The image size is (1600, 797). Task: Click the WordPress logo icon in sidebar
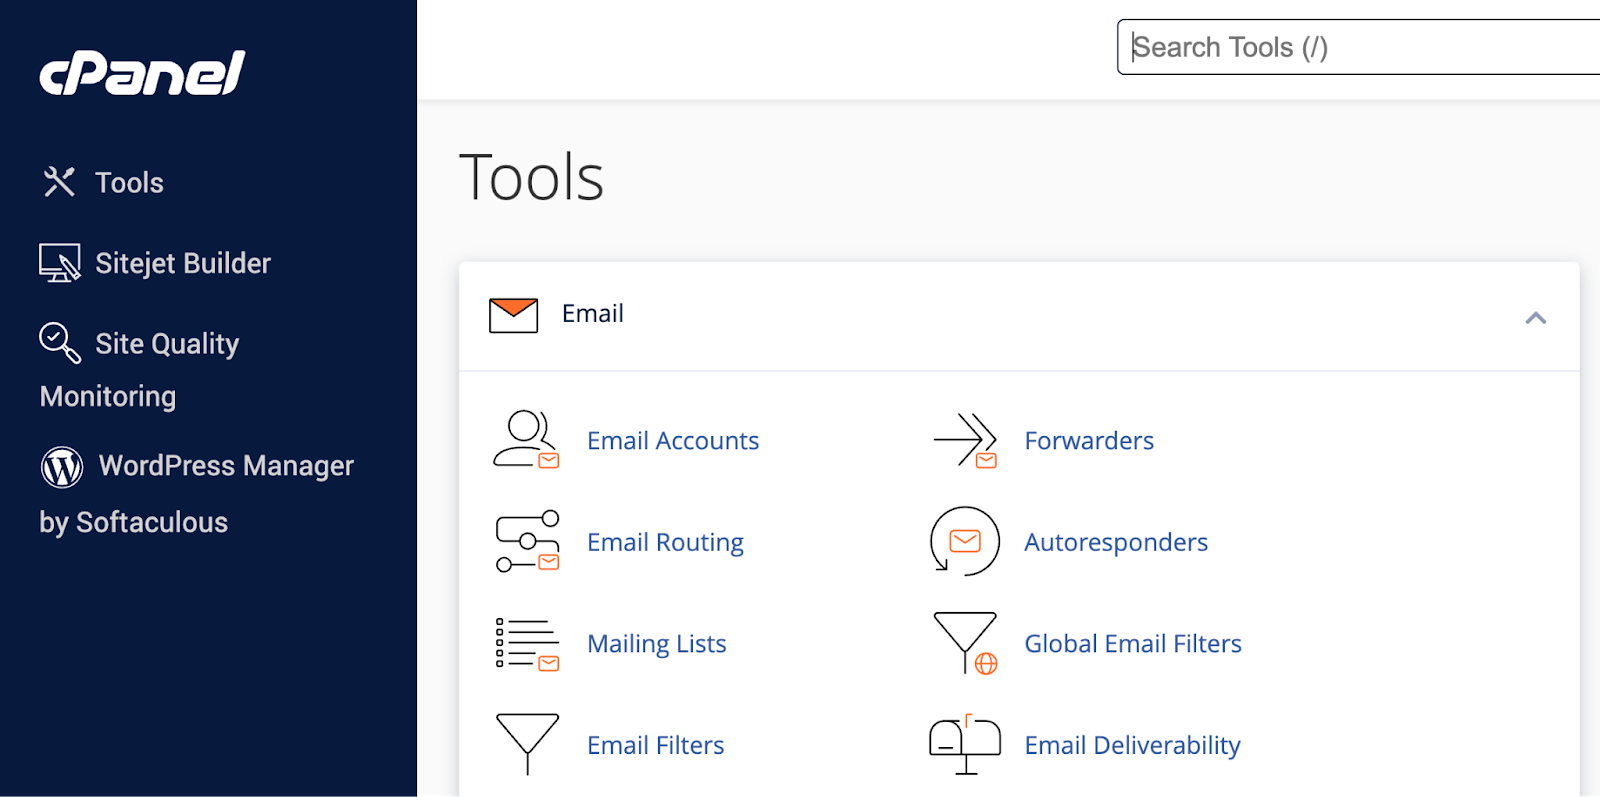[62, 466]
